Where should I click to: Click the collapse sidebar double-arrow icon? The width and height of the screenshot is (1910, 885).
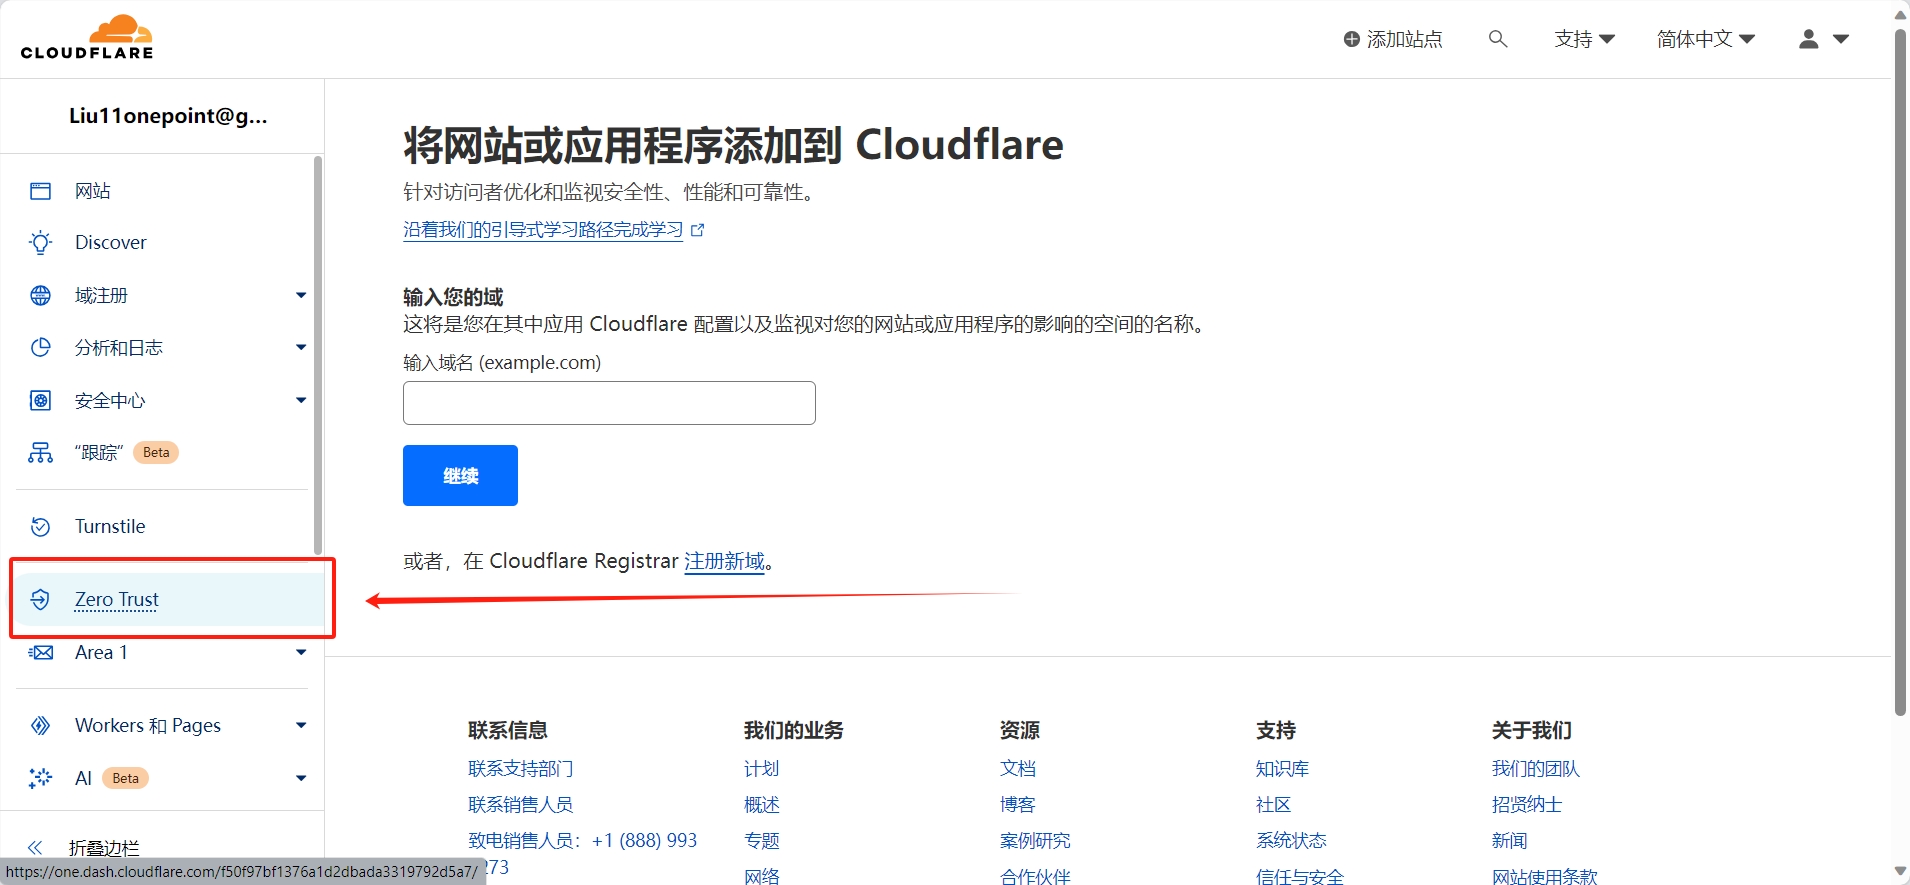[x=35, y=848]
